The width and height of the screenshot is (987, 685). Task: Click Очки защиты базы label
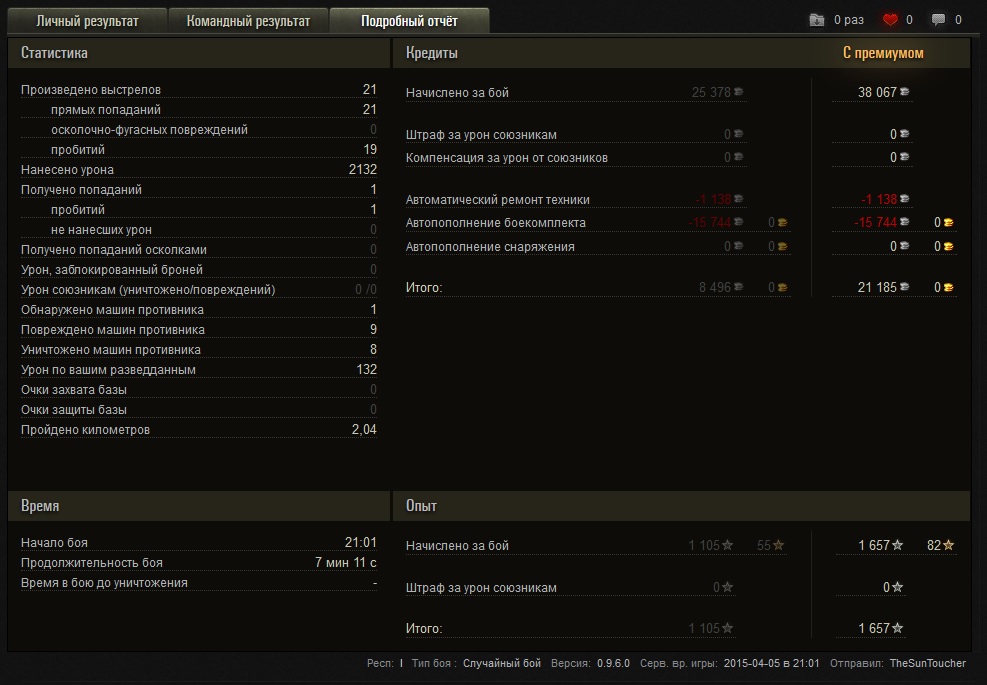coord(74,410)
